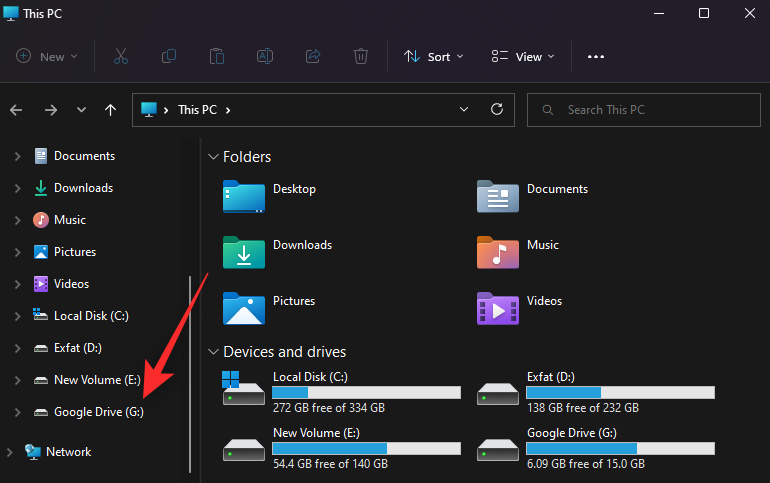The width and height of the screenshot is (770, 483).
Task: Select Exfat (D:) drive icon in Devices
Action: pos(497,394)
